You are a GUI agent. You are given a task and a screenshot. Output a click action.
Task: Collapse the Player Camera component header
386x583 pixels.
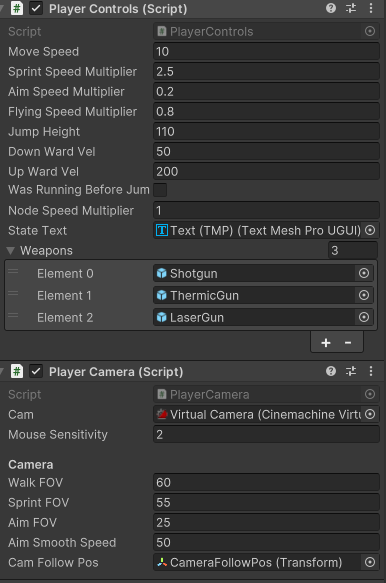coord(1,371)
